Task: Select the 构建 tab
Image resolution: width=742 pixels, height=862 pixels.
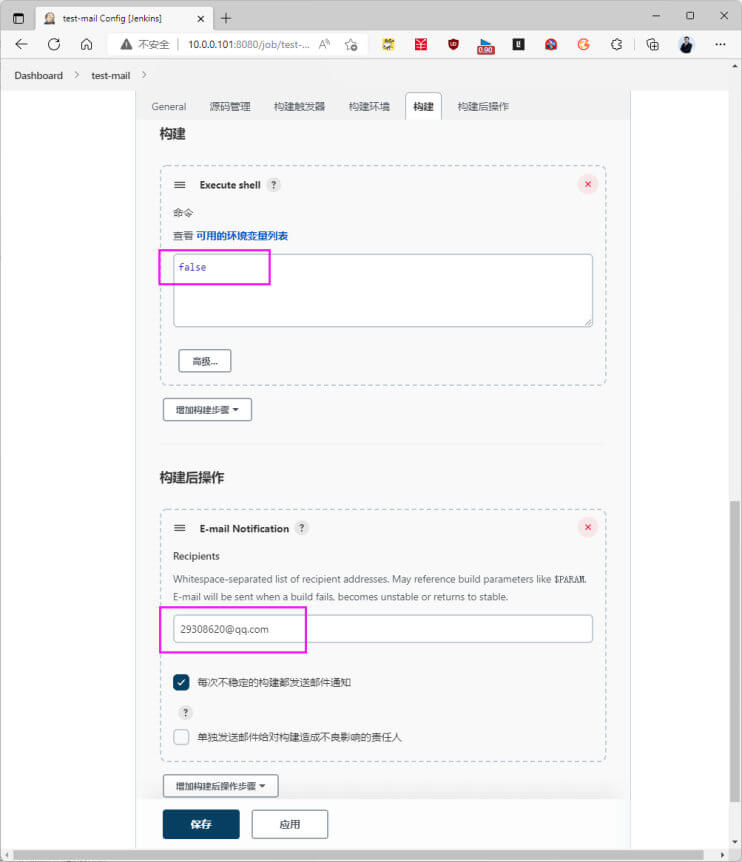Action: pyautogui.click(x=423, y=106)
